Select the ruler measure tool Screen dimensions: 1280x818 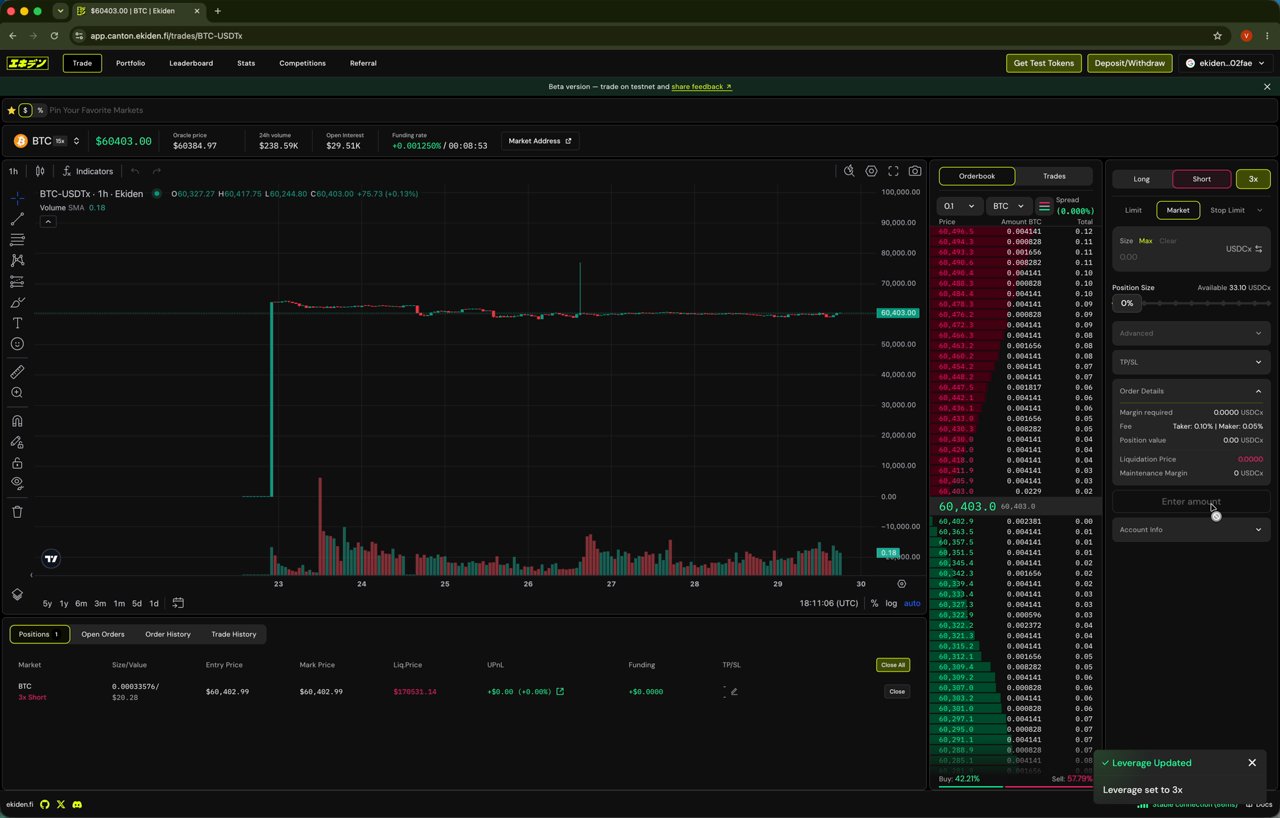[x=17, y=372]
